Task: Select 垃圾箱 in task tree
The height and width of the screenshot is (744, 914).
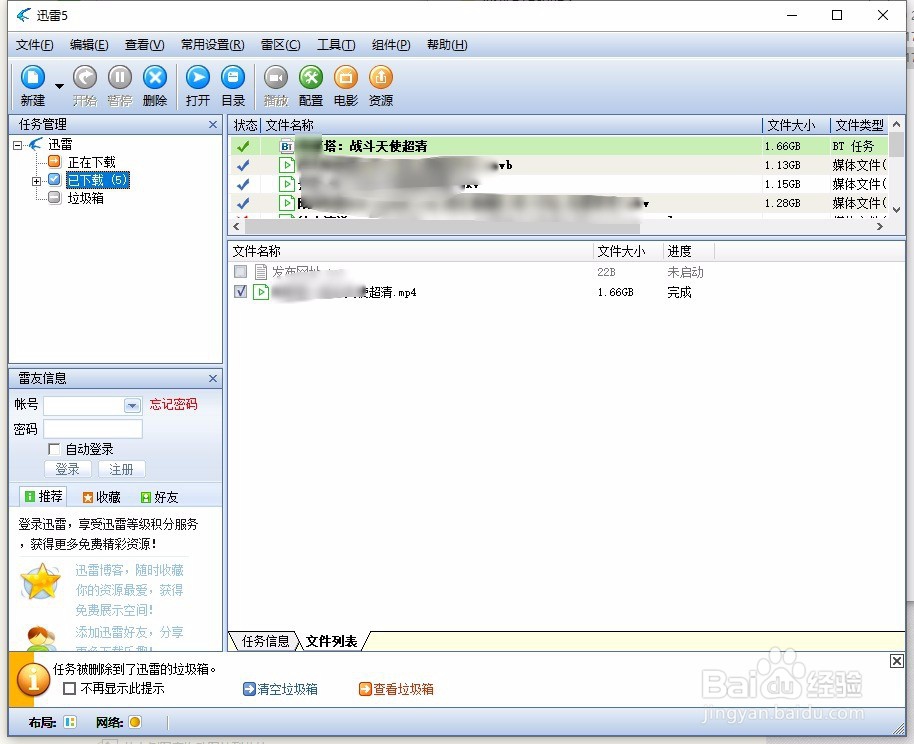Action: click(85, 198)
